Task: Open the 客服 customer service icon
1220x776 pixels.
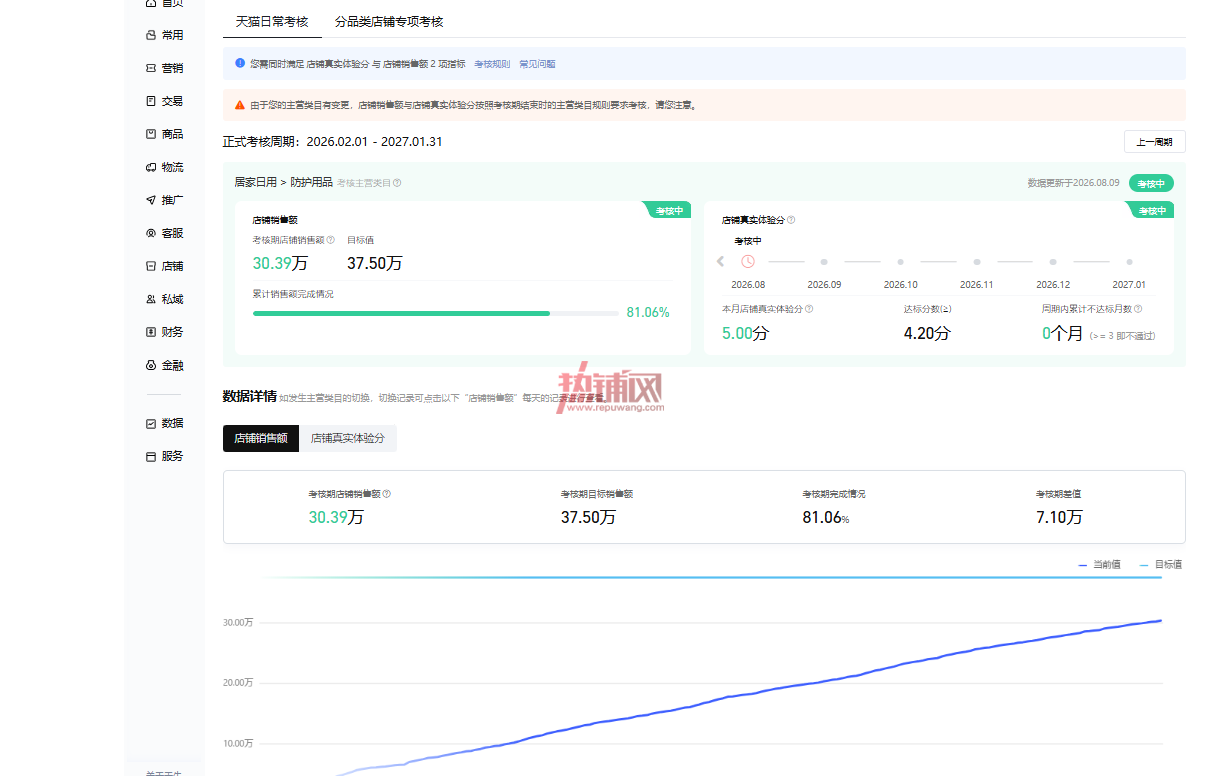Action: pos(151,233)
